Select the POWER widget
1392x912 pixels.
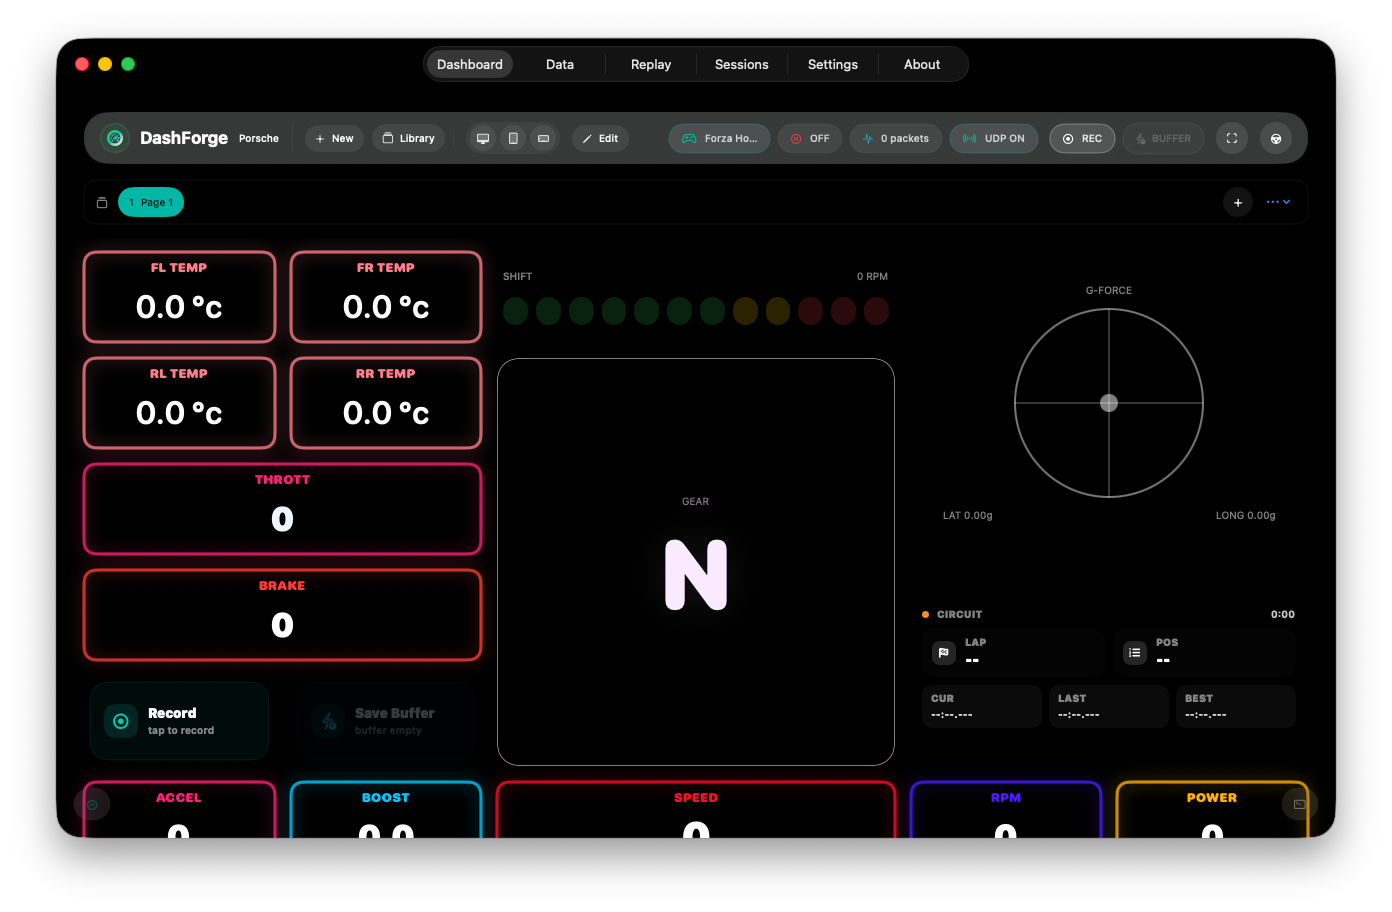pyautogui.click(x=1212, y=810)
